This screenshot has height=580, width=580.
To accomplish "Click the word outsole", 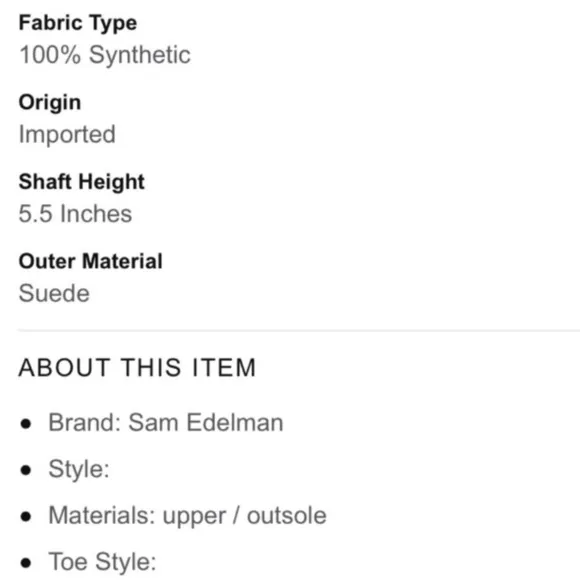I will (x=287, y=516).
